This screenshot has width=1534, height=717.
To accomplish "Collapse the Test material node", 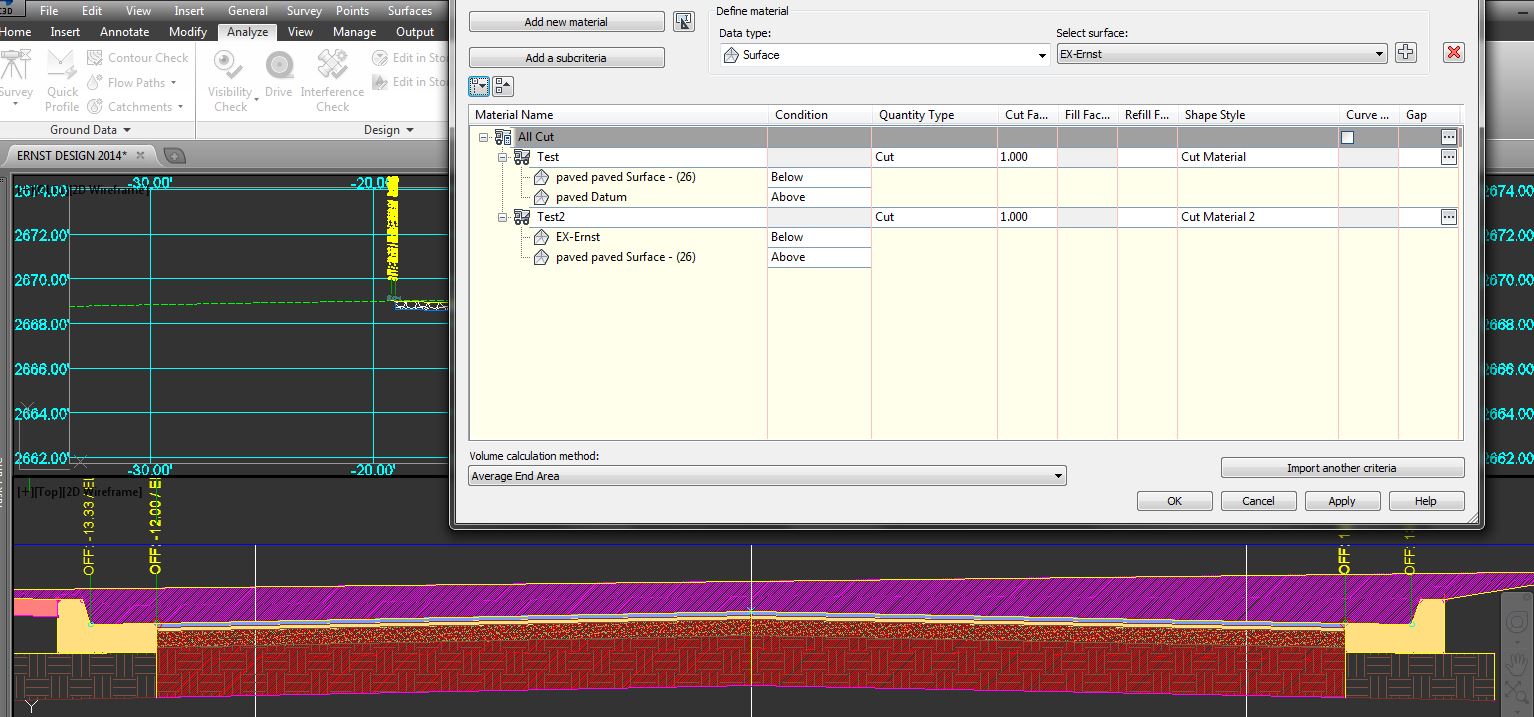I will [x=503, y=157].
